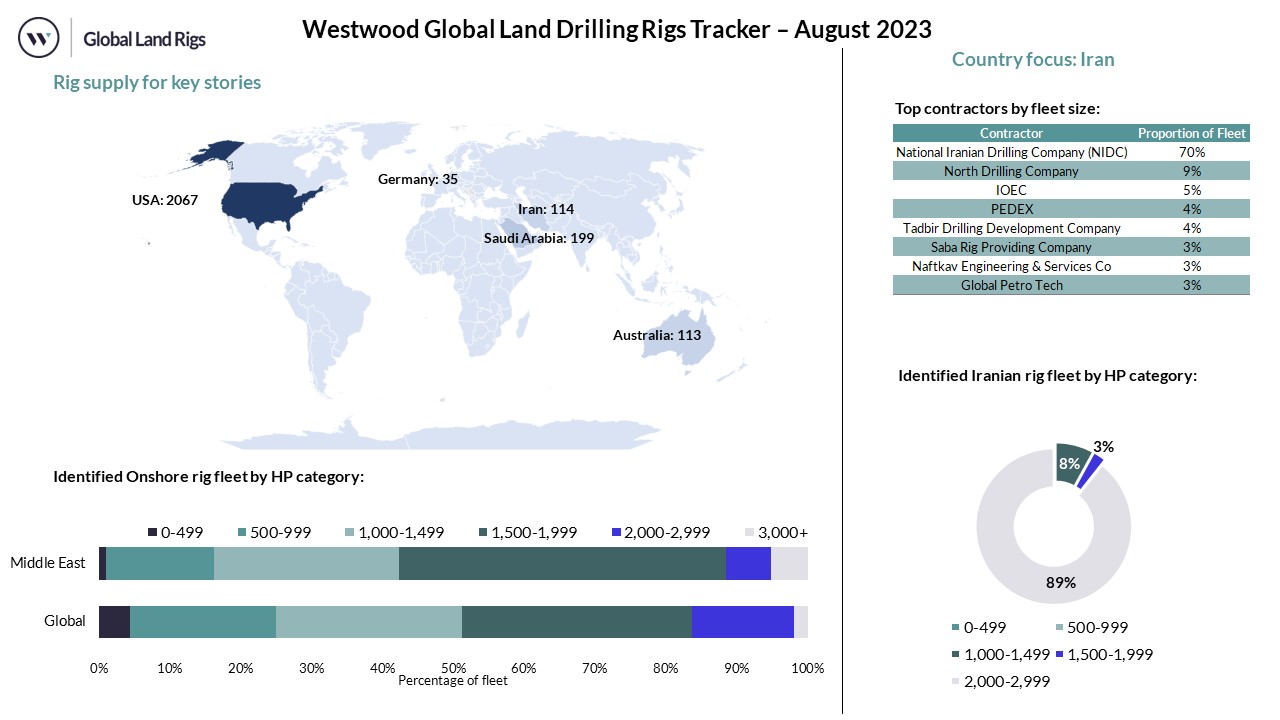Click the 0-499 segment of the Global bar
Image resolution: width=1280 pixels, height=720 pixels.
[x=114, y=621]
